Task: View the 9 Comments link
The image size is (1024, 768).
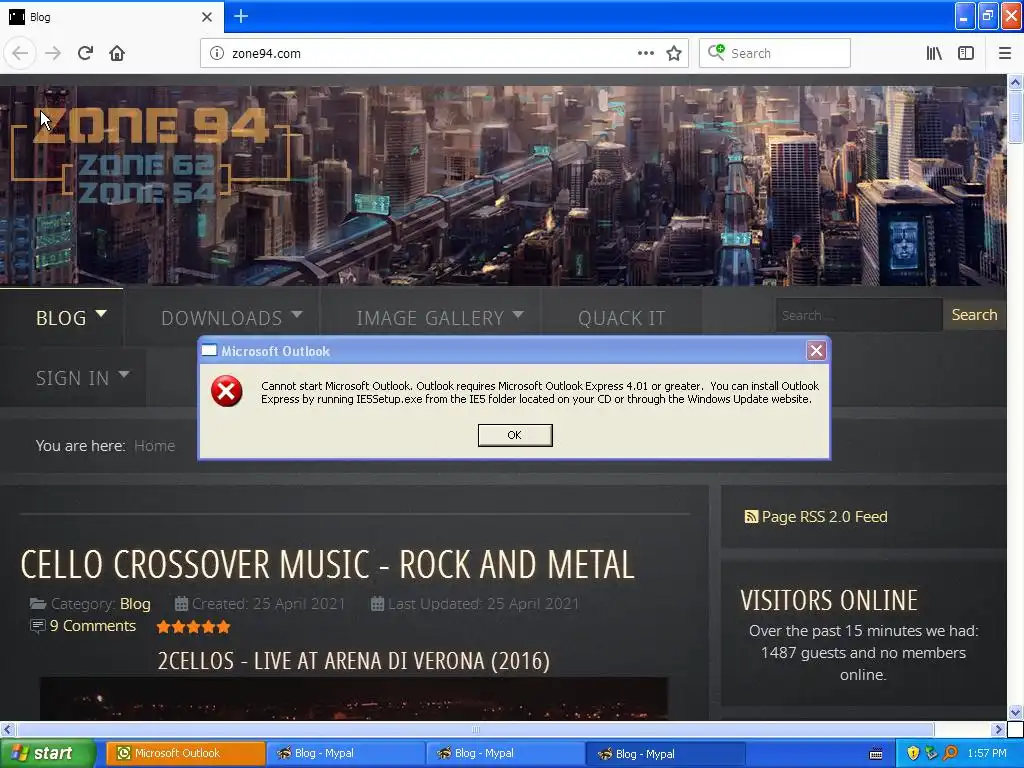Action: coord(93,626)
